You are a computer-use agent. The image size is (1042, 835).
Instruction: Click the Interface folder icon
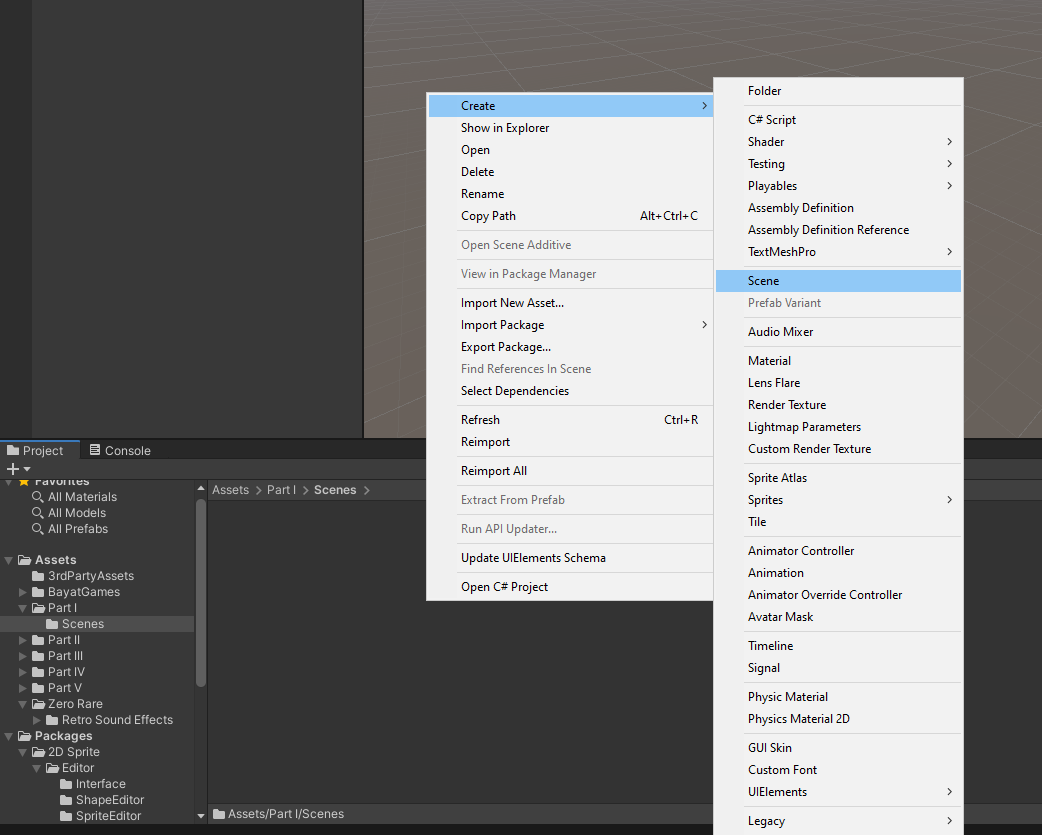pyautogui.click(x=66, y=784)
